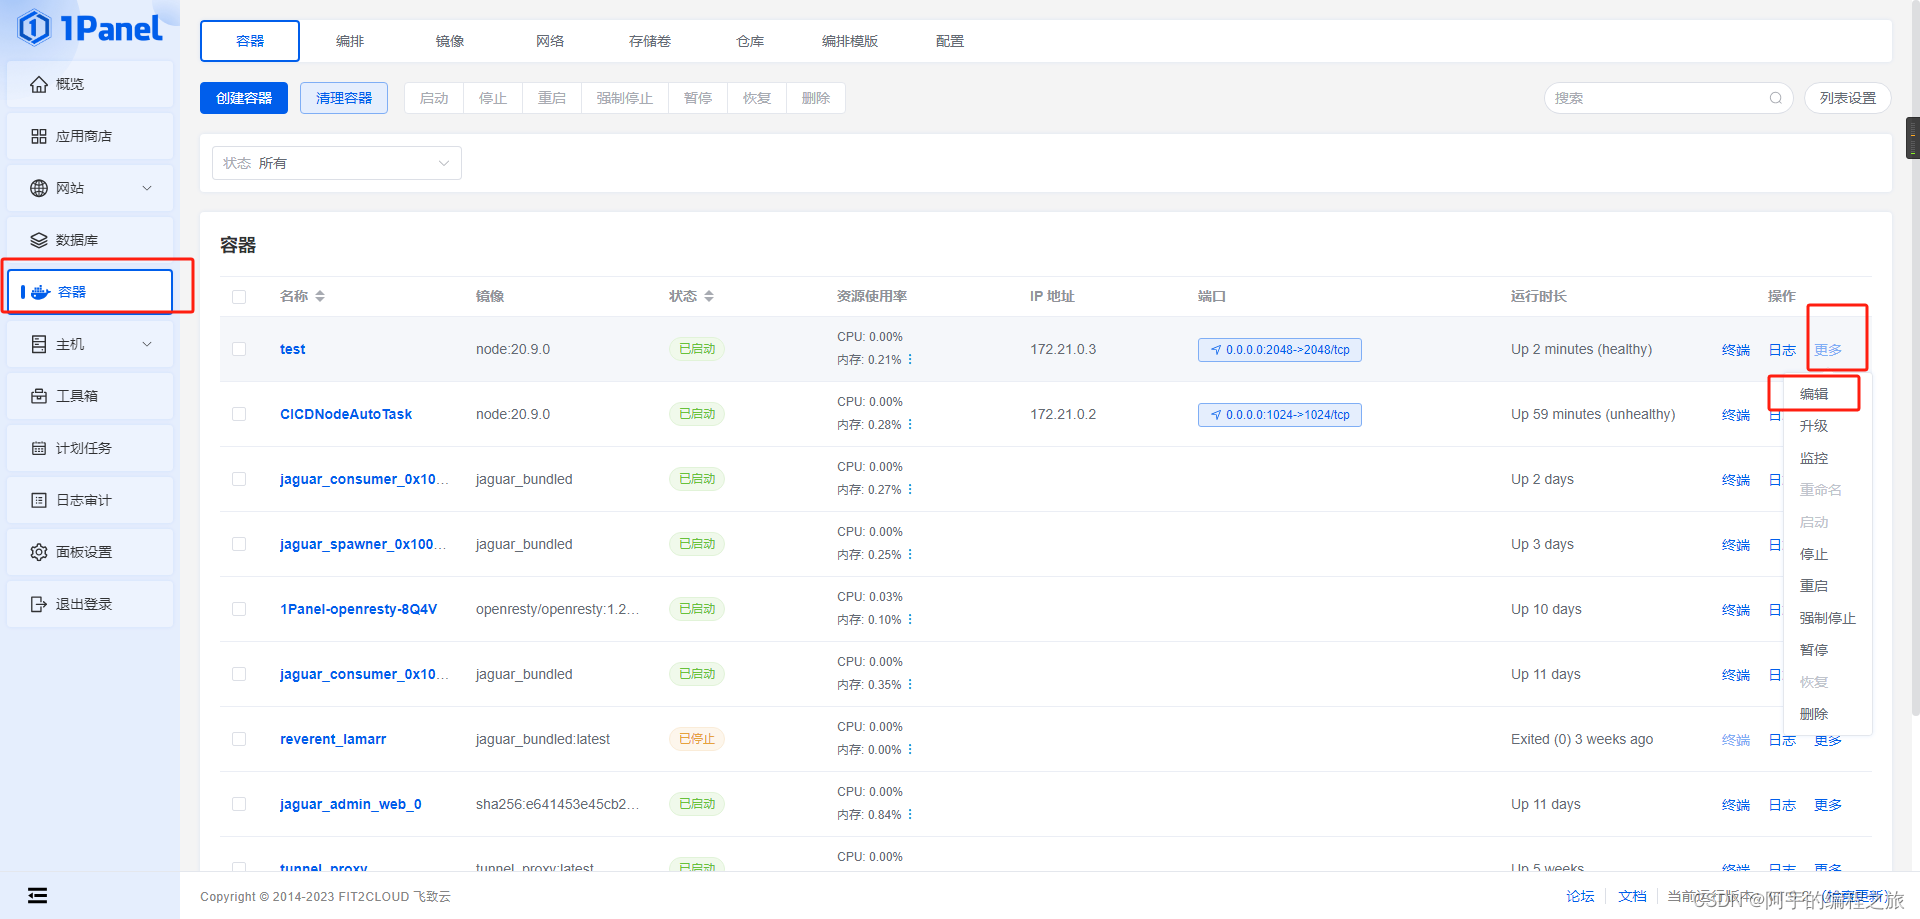Check the CICDNodeAutoTask row checkbox

pyautogui.click(x=239, y=414)
